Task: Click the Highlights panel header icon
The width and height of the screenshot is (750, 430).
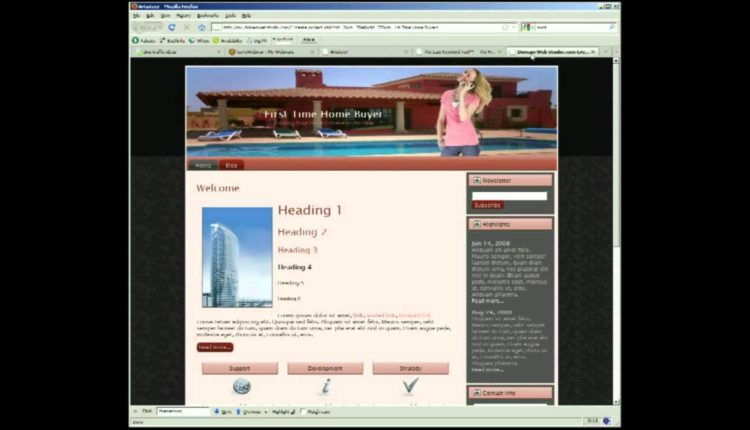Action: [476, 224]
